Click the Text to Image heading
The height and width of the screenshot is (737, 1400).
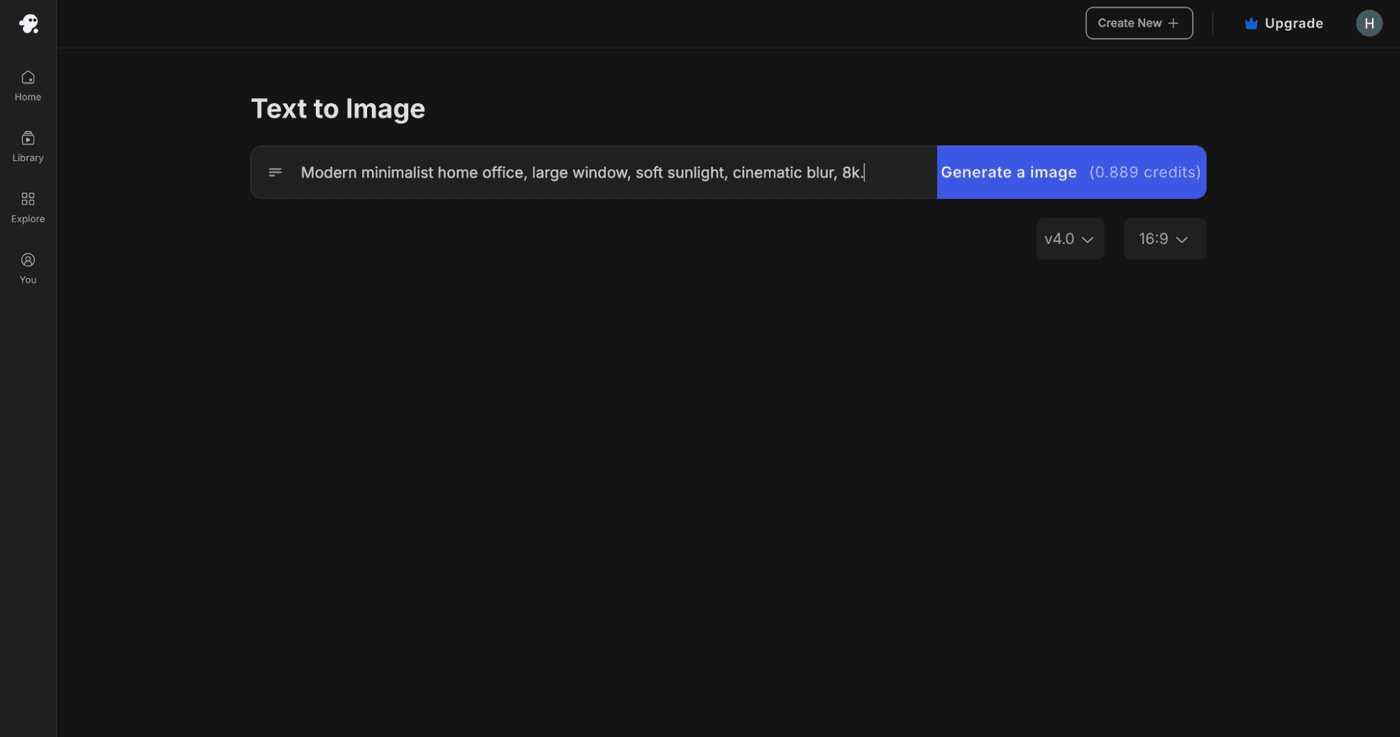338,108
